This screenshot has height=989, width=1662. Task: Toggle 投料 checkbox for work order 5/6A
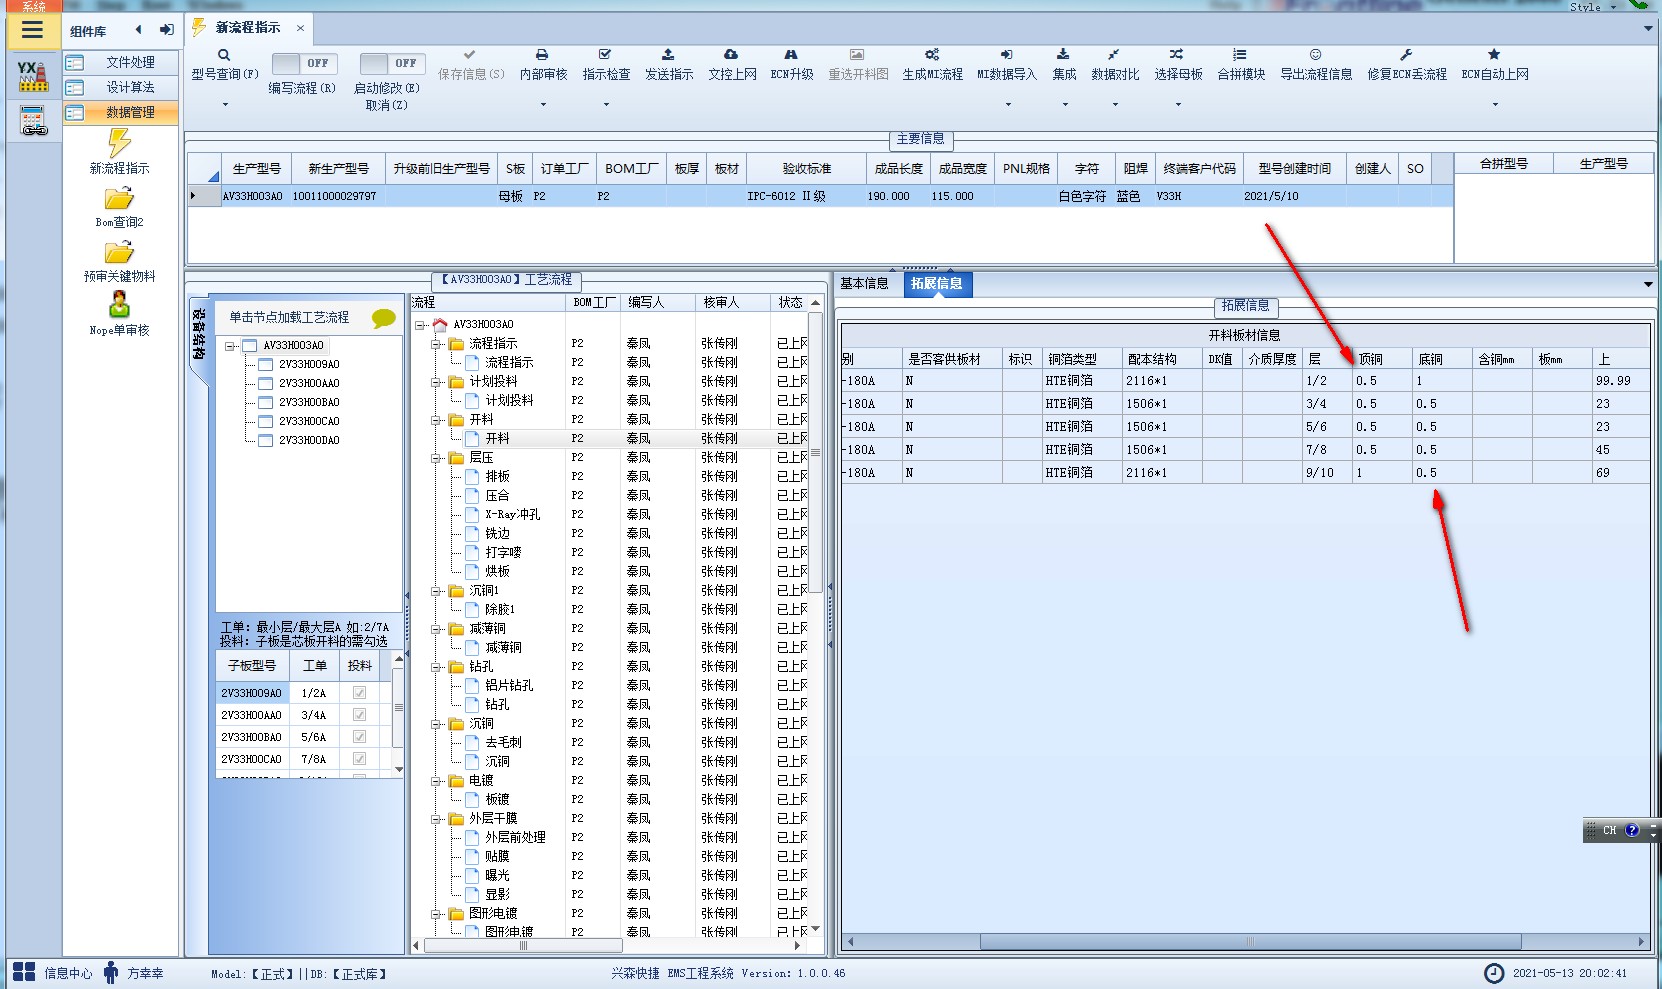pos(359,737)
